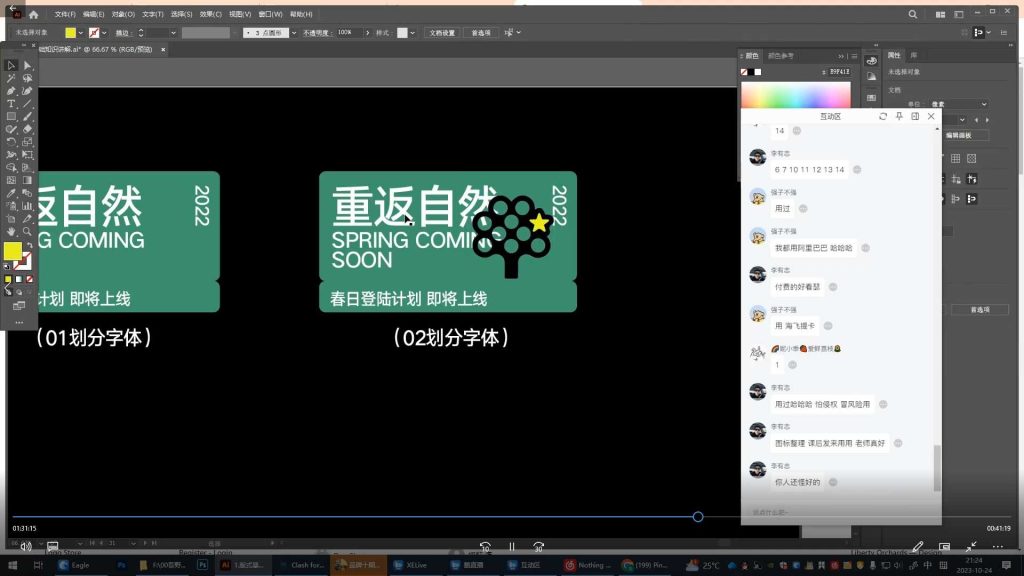
Task: Open the 对象(O) menu
Action: [x=123, y=14]
